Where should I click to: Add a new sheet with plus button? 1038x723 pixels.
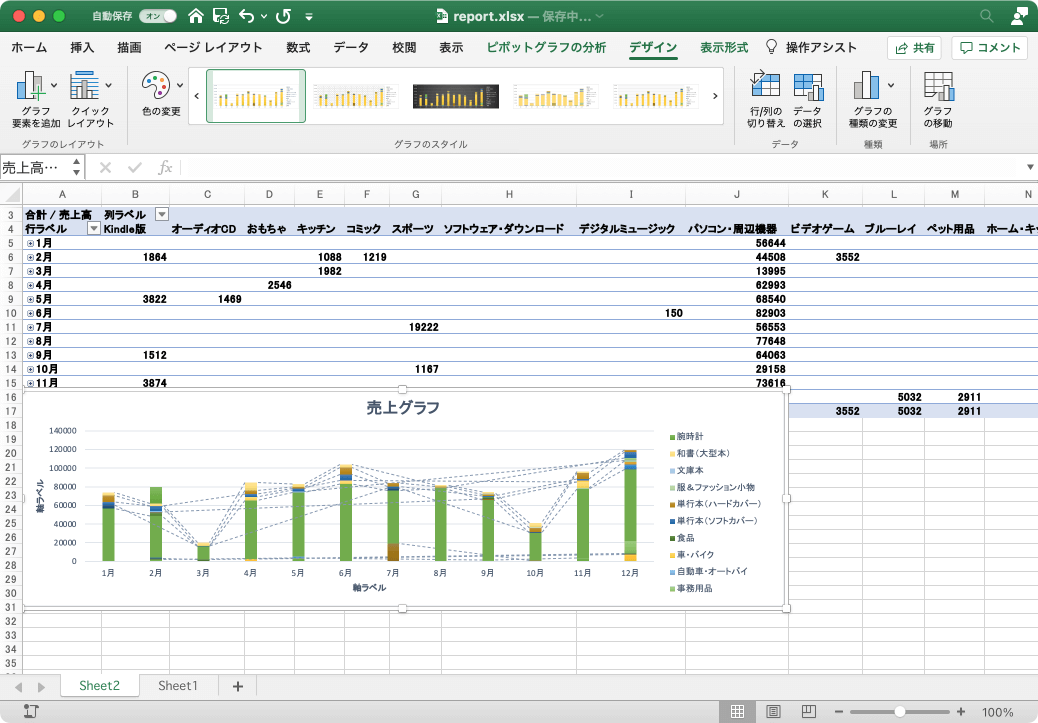click(238, 687)
